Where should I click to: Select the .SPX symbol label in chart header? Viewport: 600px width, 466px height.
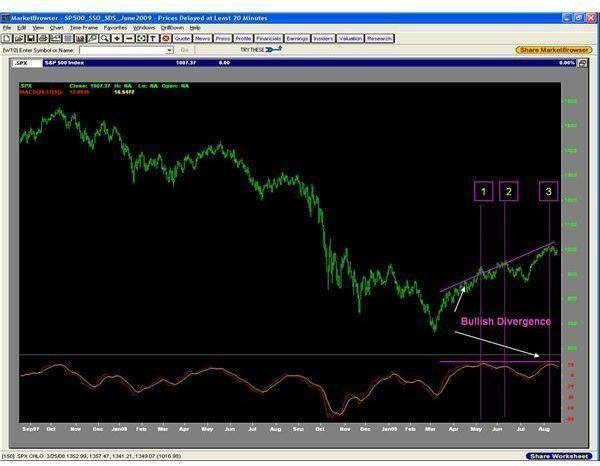(21, 63)
